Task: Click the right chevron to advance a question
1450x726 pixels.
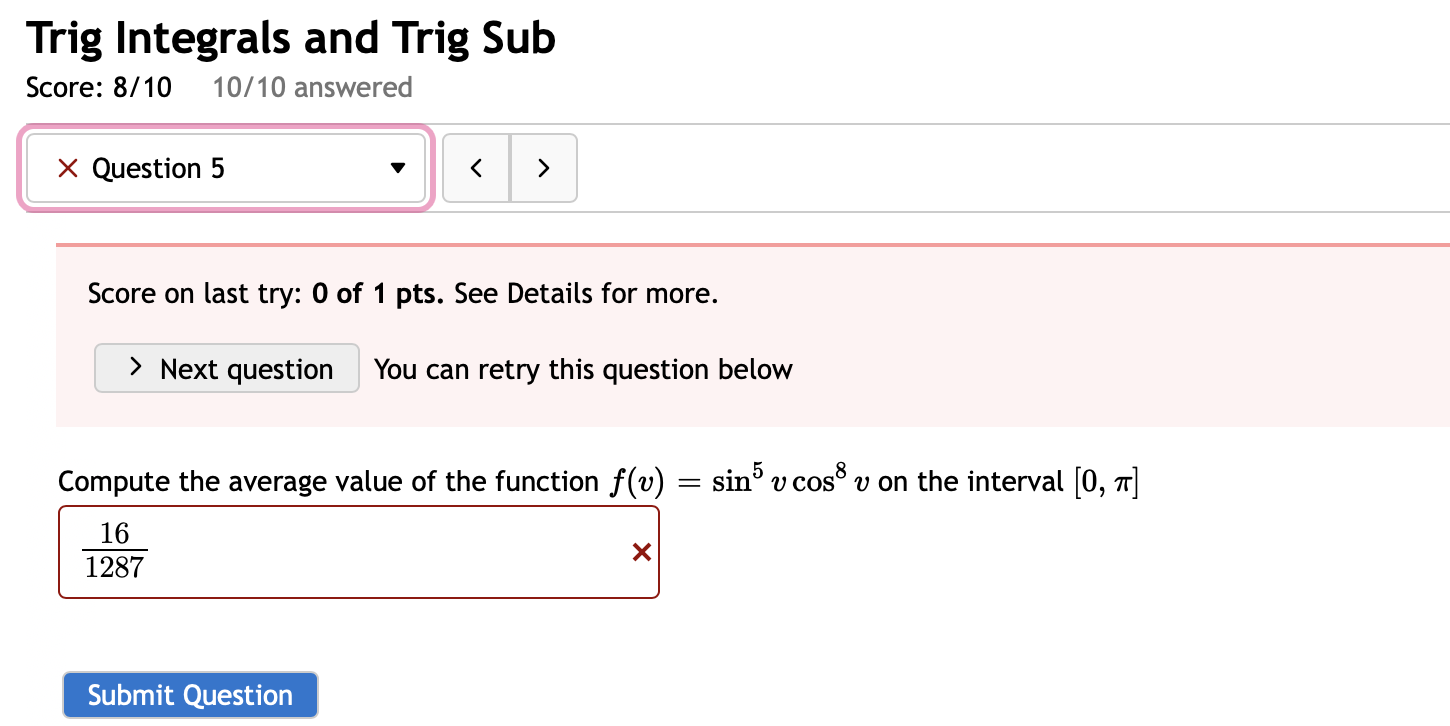Action: pyautogui.click(x=543, y=168)
